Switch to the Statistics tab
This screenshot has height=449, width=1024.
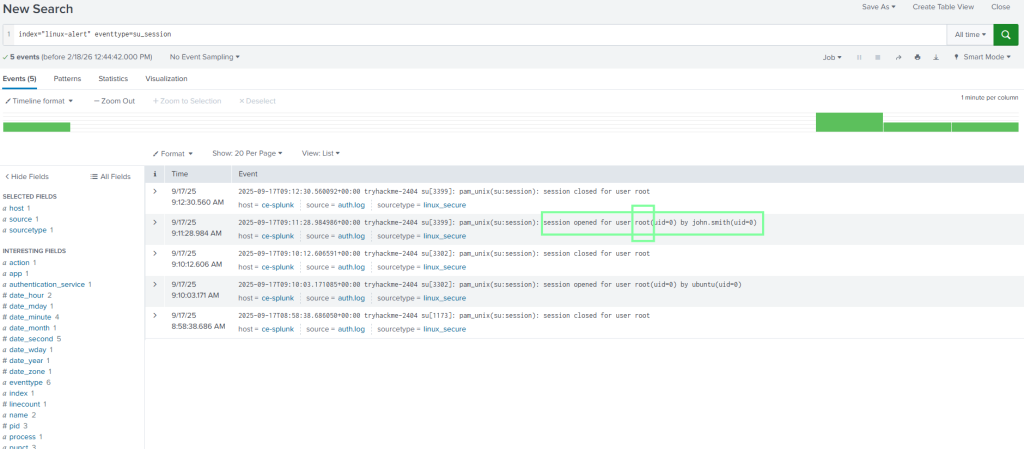pyautogui.click(x=113, y=78)
